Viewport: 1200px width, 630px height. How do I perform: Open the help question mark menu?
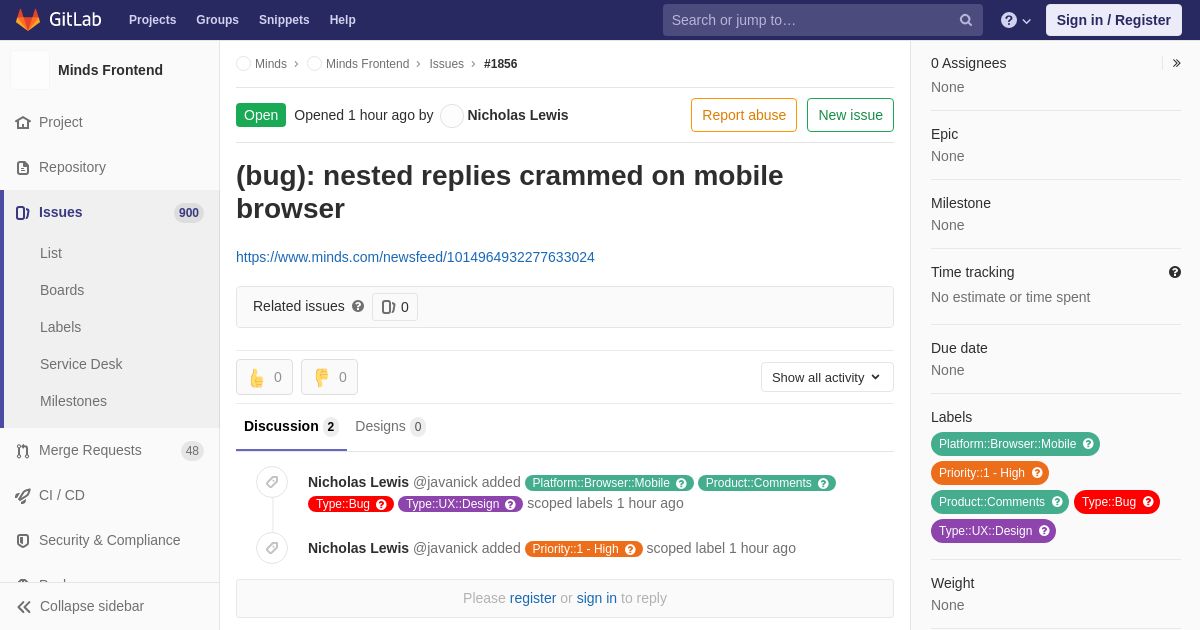(1016, 20)
